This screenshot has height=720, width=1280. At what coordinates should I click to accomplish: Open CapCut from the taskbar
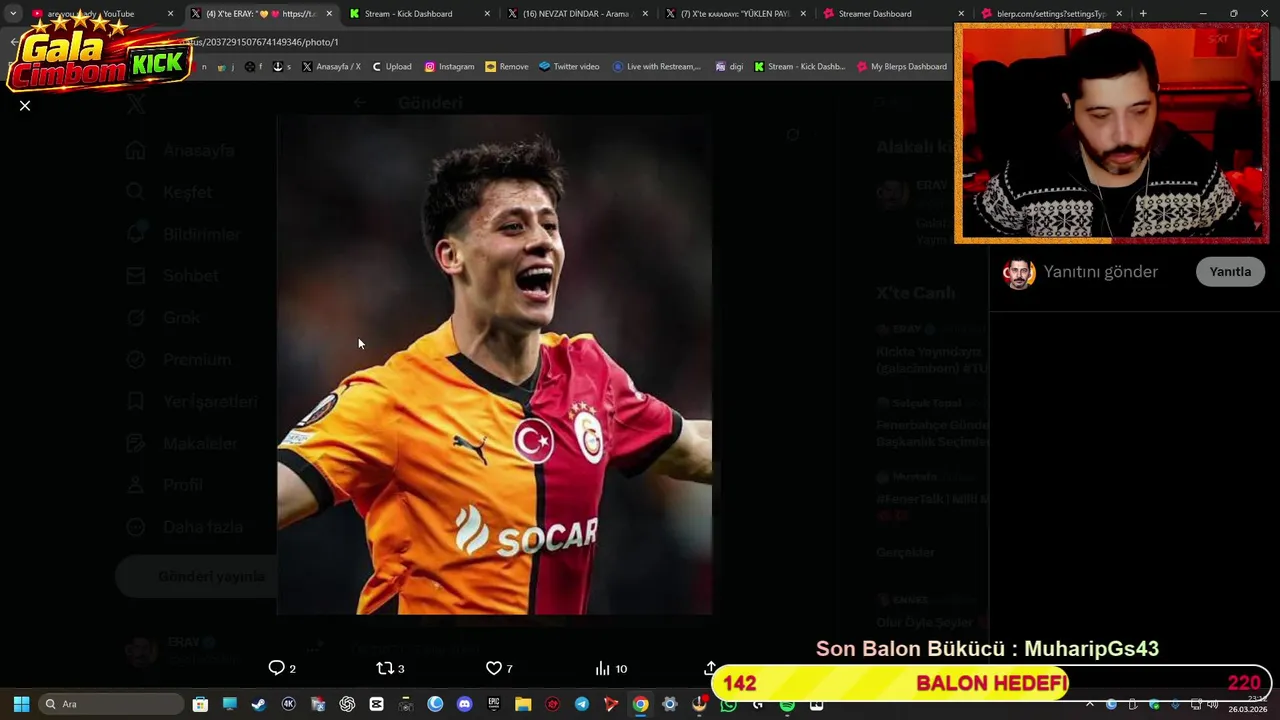(376, 704)
